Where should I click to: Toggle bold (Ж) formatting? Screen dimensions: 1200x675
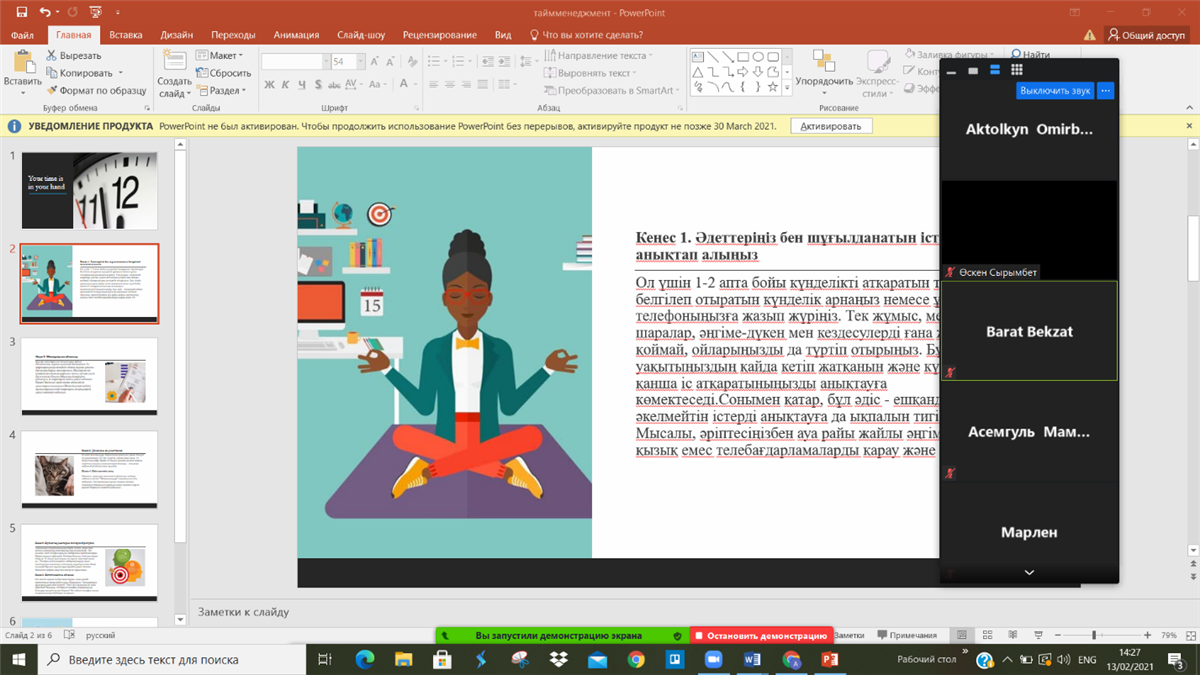click(270, 85)
